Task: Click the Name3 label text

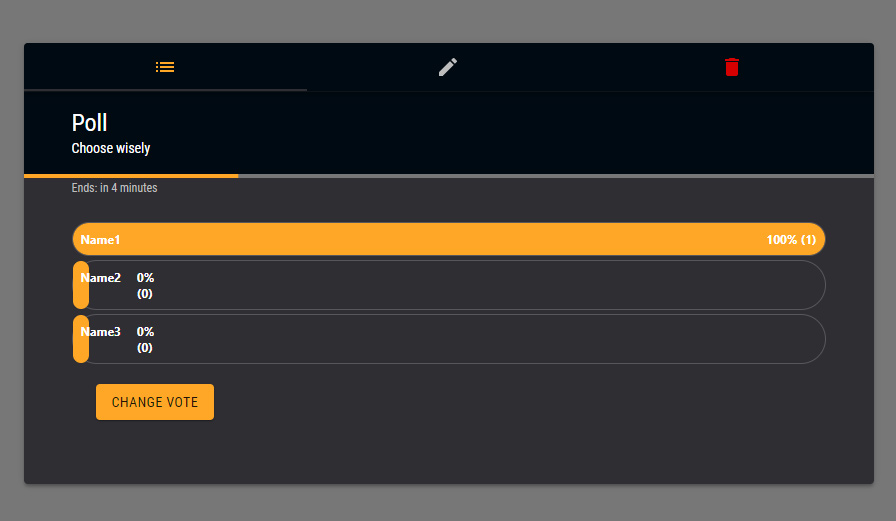Action: [100, 331]
